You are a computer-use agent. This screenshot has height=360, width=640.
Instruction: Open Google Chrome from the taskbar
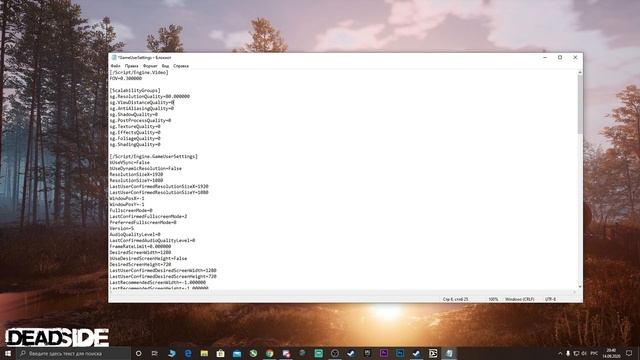pos(269,353)
